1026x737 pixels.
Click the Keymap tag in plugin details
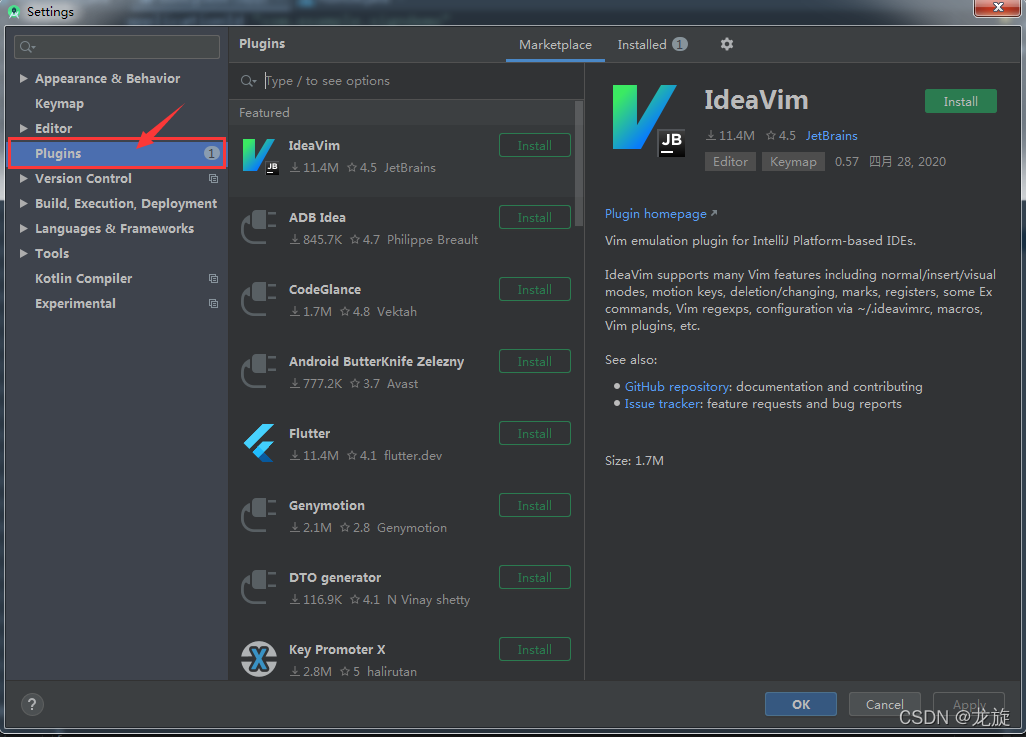(x=793, y=162)
